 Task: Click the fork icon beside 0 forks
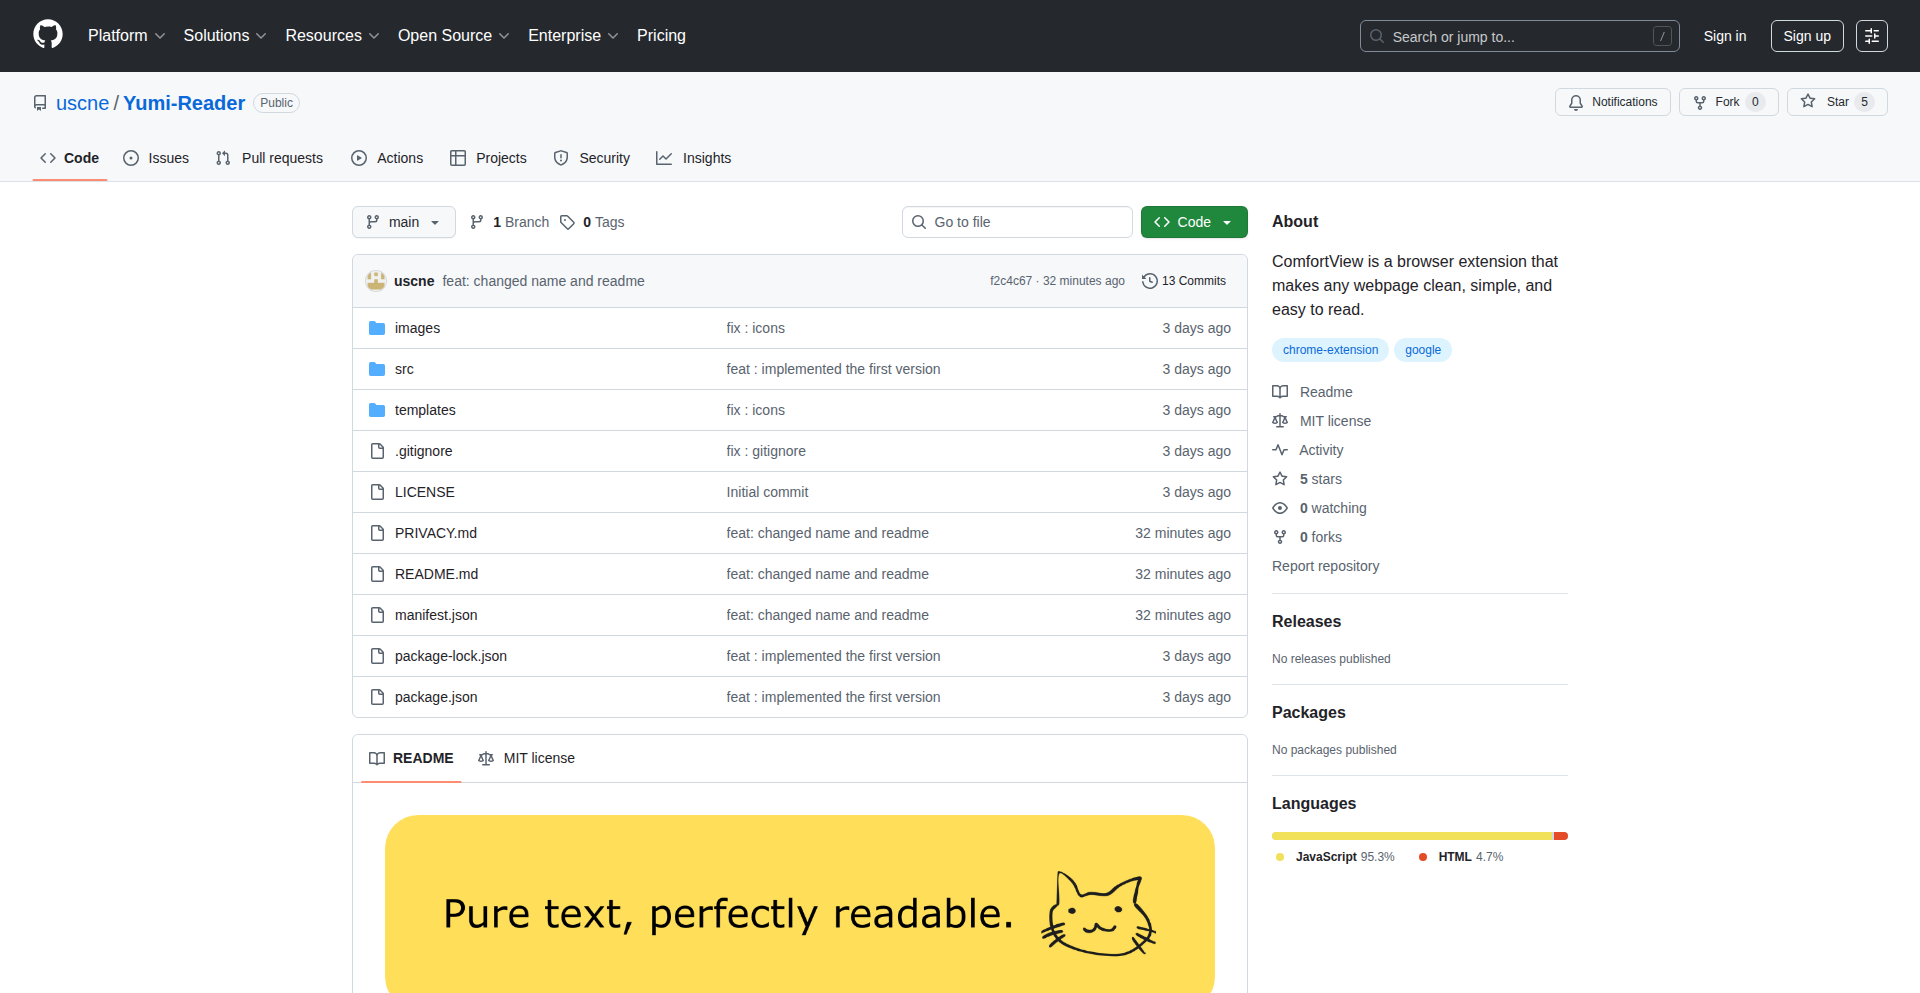coord(1280,537)
